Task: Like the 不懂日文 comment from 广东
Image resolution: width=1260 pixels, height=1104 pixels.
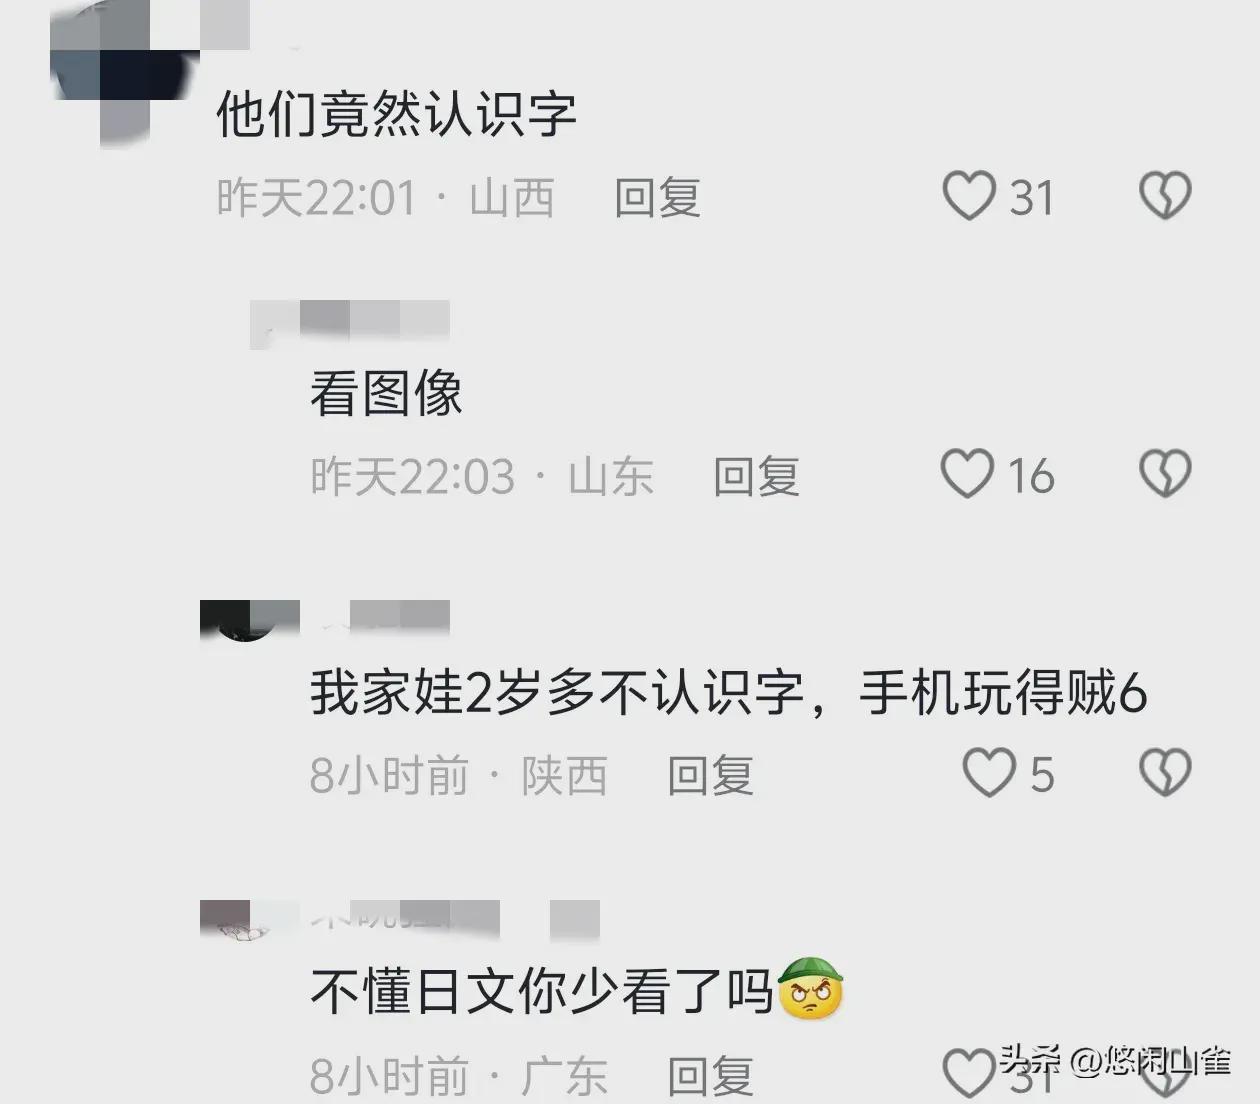Action: (x=969, y=1074)
